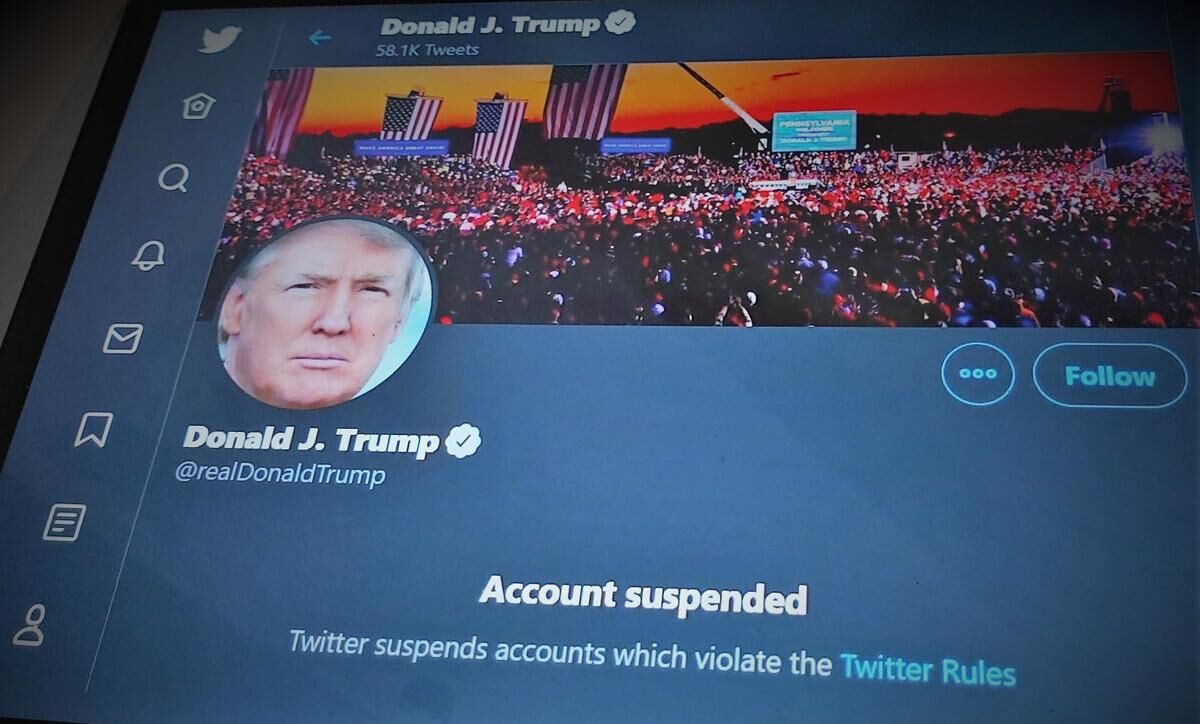The width and height of the screenshot is (1200, 724).
Task: Open Explore via the magnifier icon
Action: click(173, 178)
